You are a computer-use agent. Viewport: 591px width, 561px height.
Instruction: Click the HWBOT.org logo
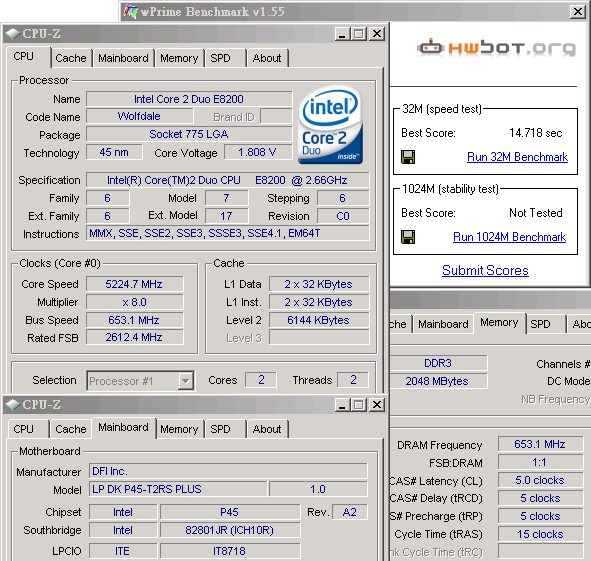click(496, 48)
